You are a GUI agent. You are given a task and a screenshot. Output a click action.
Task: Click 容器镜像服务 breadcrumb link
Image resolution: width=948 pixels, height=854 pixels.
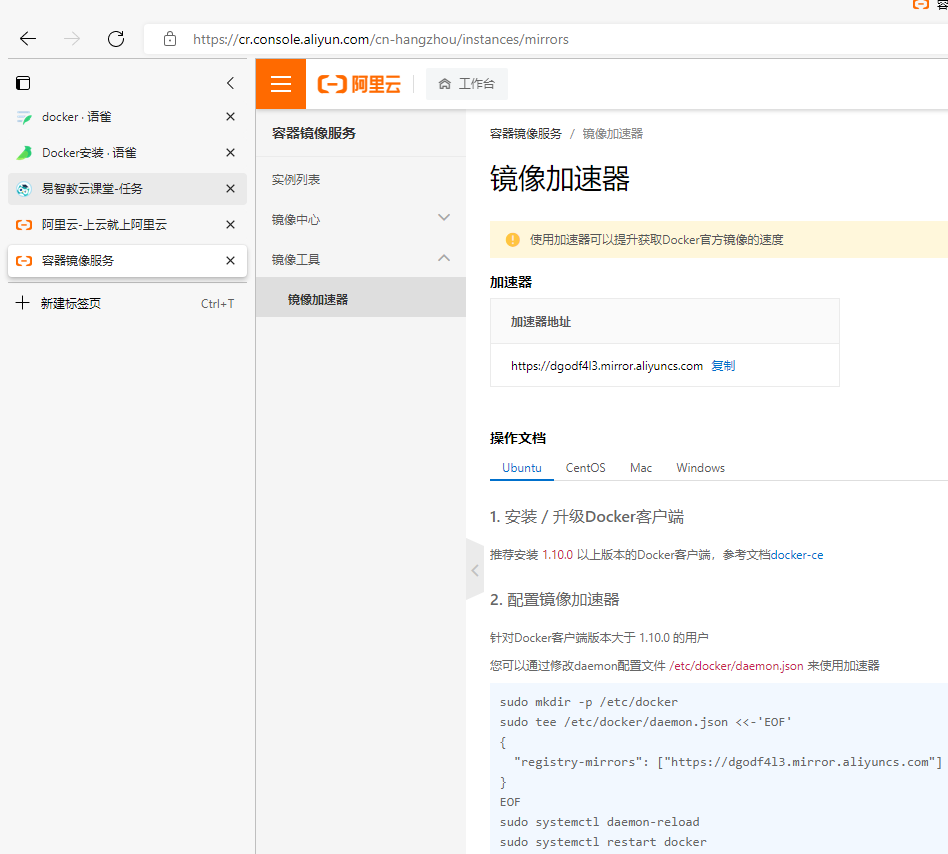[525, 134]
